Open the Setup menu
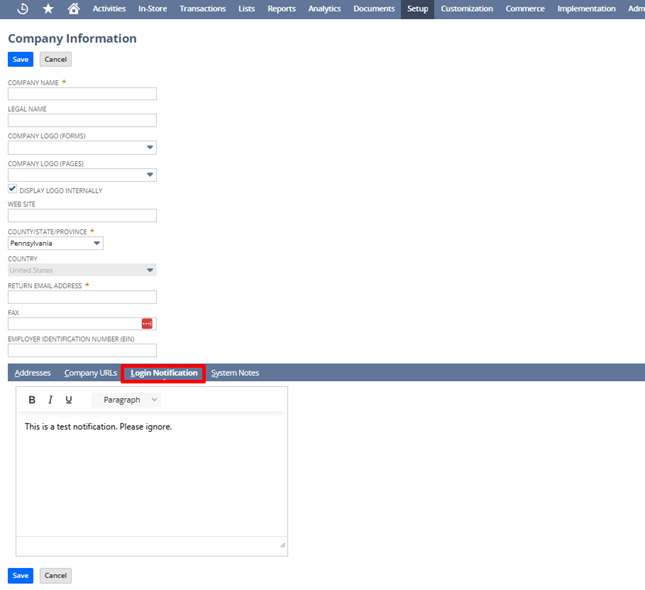The width and height of the screenshot is (645, 590). (418, 9)
